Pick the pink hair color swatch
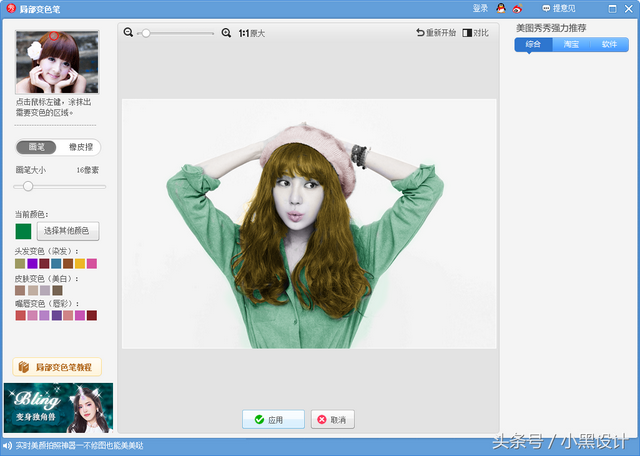Screen dimensions: 640x456 (92, 263)
